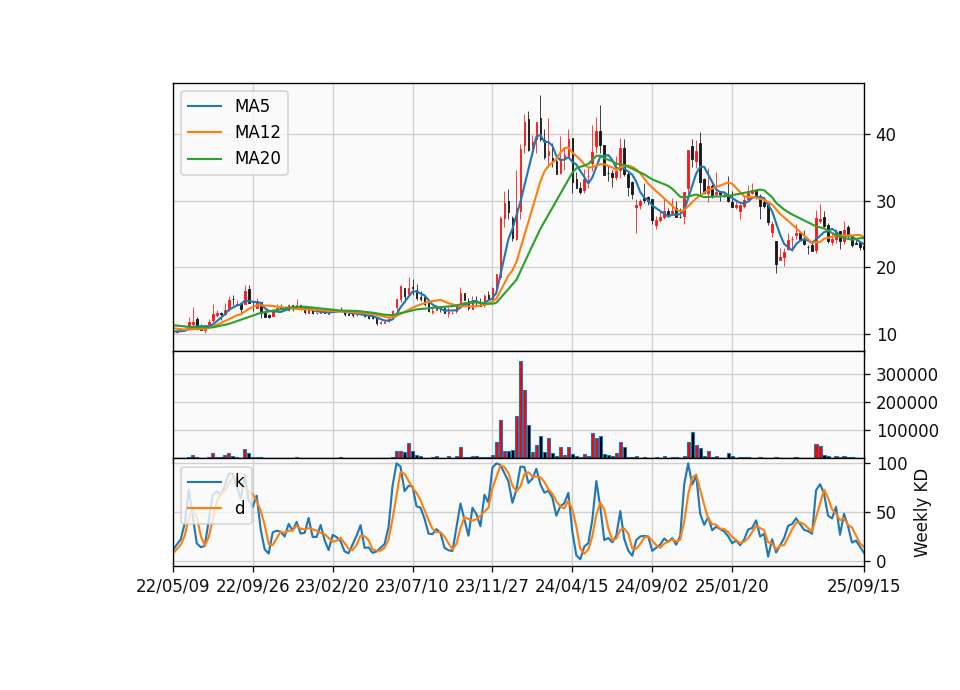Click the tallest volume bar above 300000

click(x=520, y=410)
